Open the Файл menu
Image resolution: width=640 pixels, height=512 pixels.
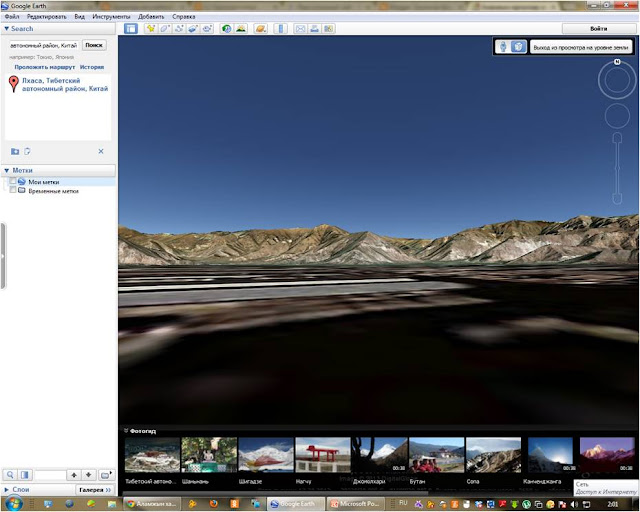click(x=12, y=17)
